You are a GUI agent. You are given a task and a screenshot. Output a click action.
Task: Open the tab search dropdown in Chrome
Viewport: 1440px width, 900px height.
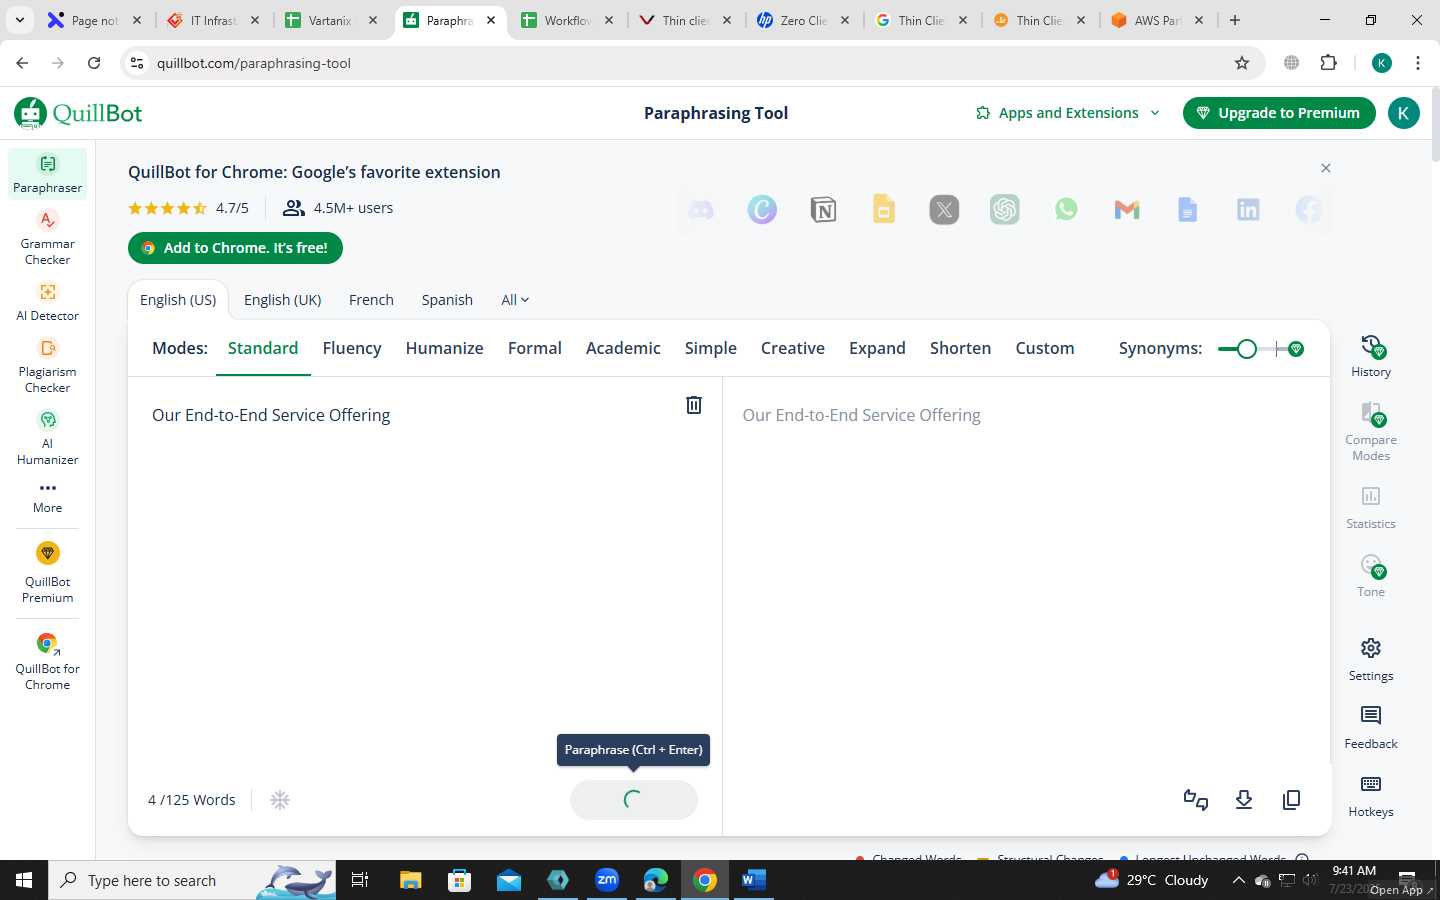(x=20, y=20)
